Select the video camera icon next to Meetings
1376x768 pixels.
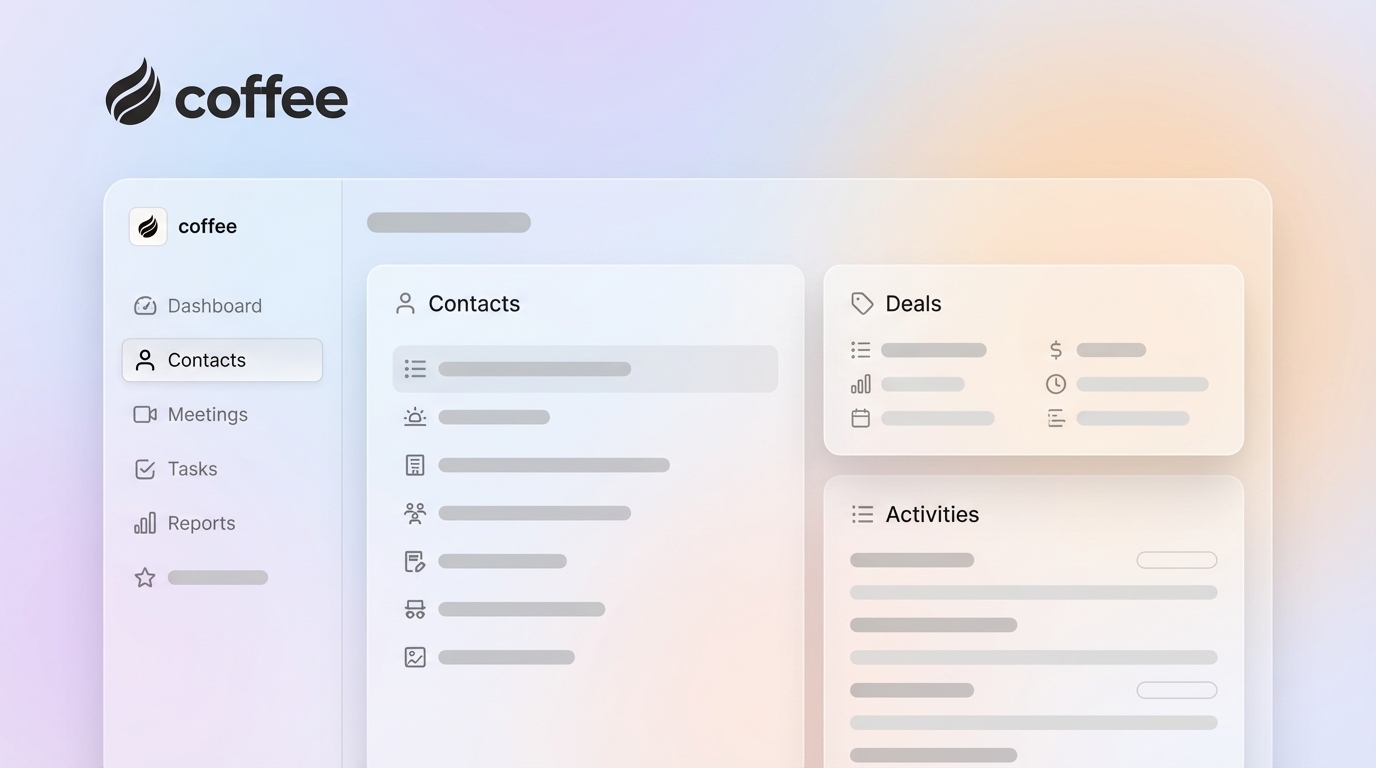145,414
